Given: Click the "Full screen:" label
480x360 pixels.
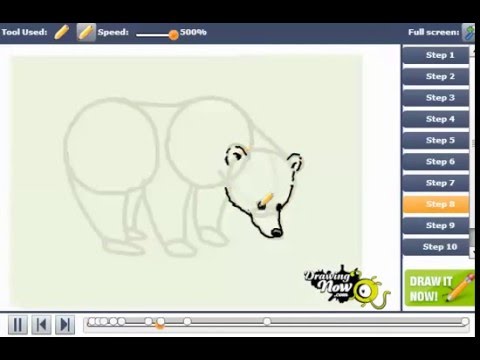Looking at the screenshot, I should tap(434, 32).
